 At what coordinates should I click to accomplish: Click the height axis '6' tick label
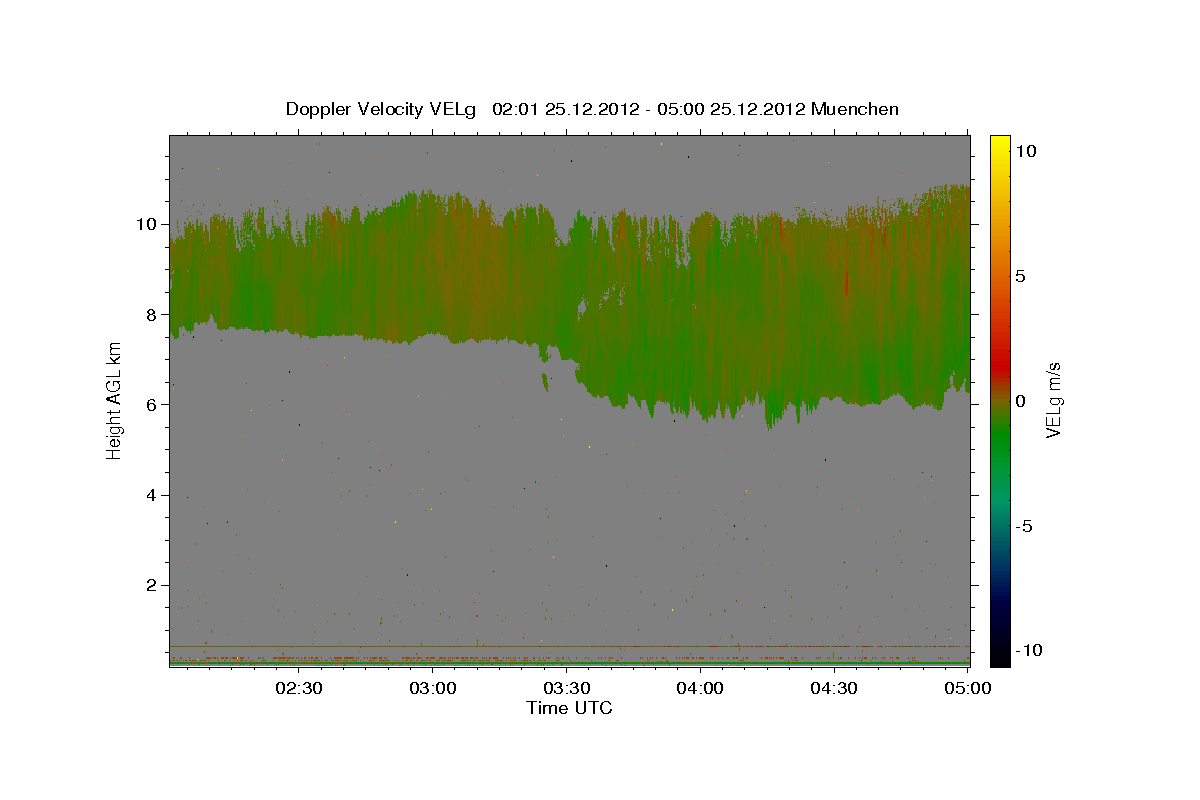[x=153, y=404]
